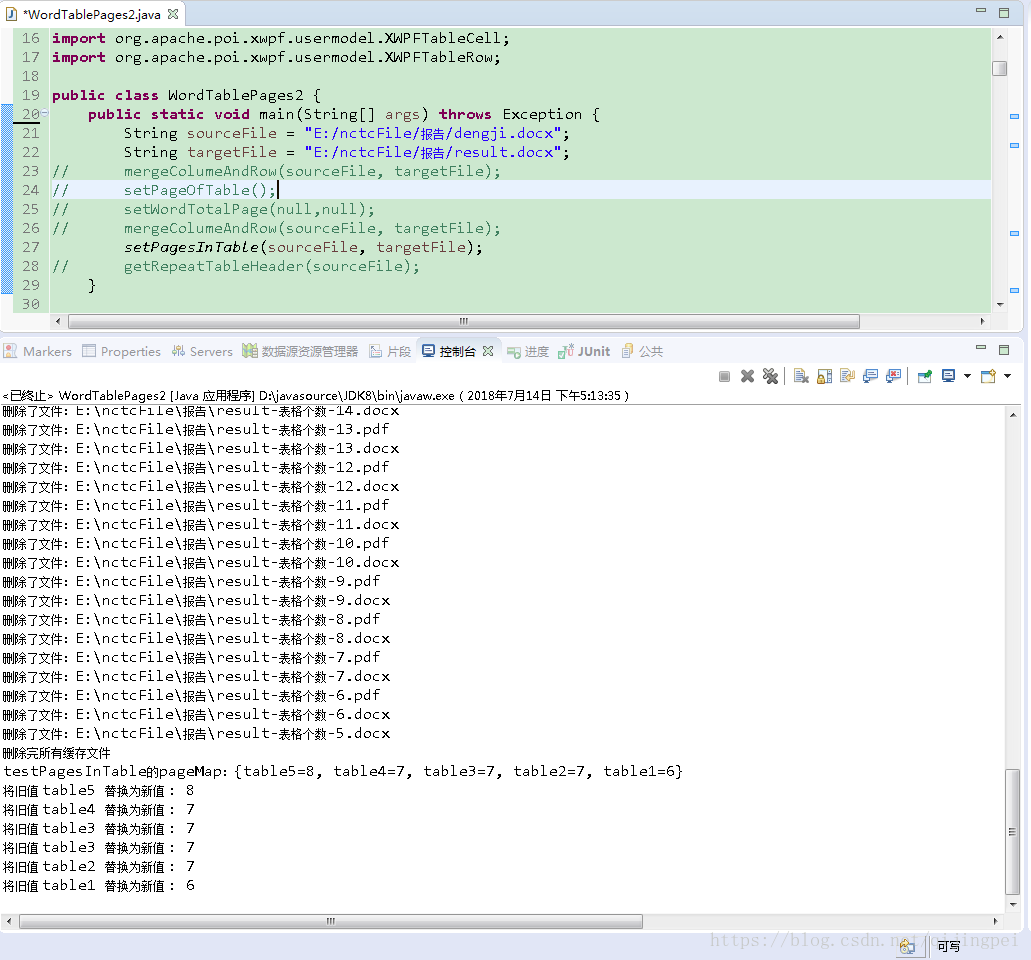The height and width of the screenshot is (960, 1031).
Task: Collapse the main method fold at line 20
Action: pyautogui.click(x=45, y=114)
